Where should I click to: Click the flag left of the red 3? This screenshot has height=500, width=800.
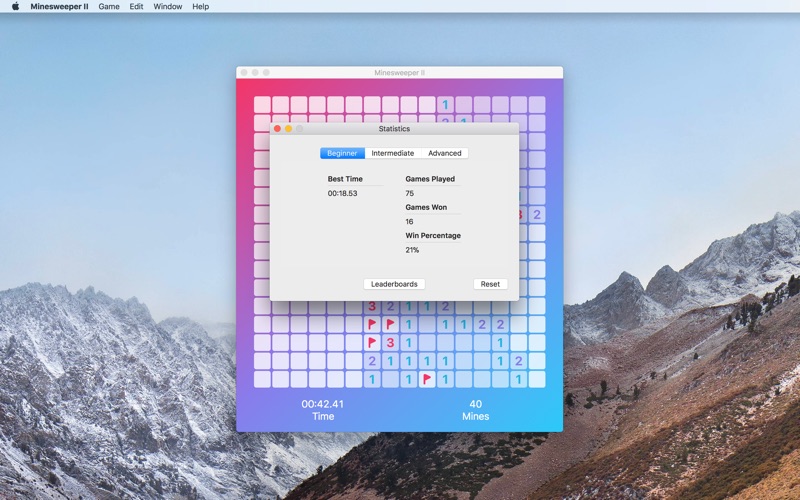tap(372, 342)
